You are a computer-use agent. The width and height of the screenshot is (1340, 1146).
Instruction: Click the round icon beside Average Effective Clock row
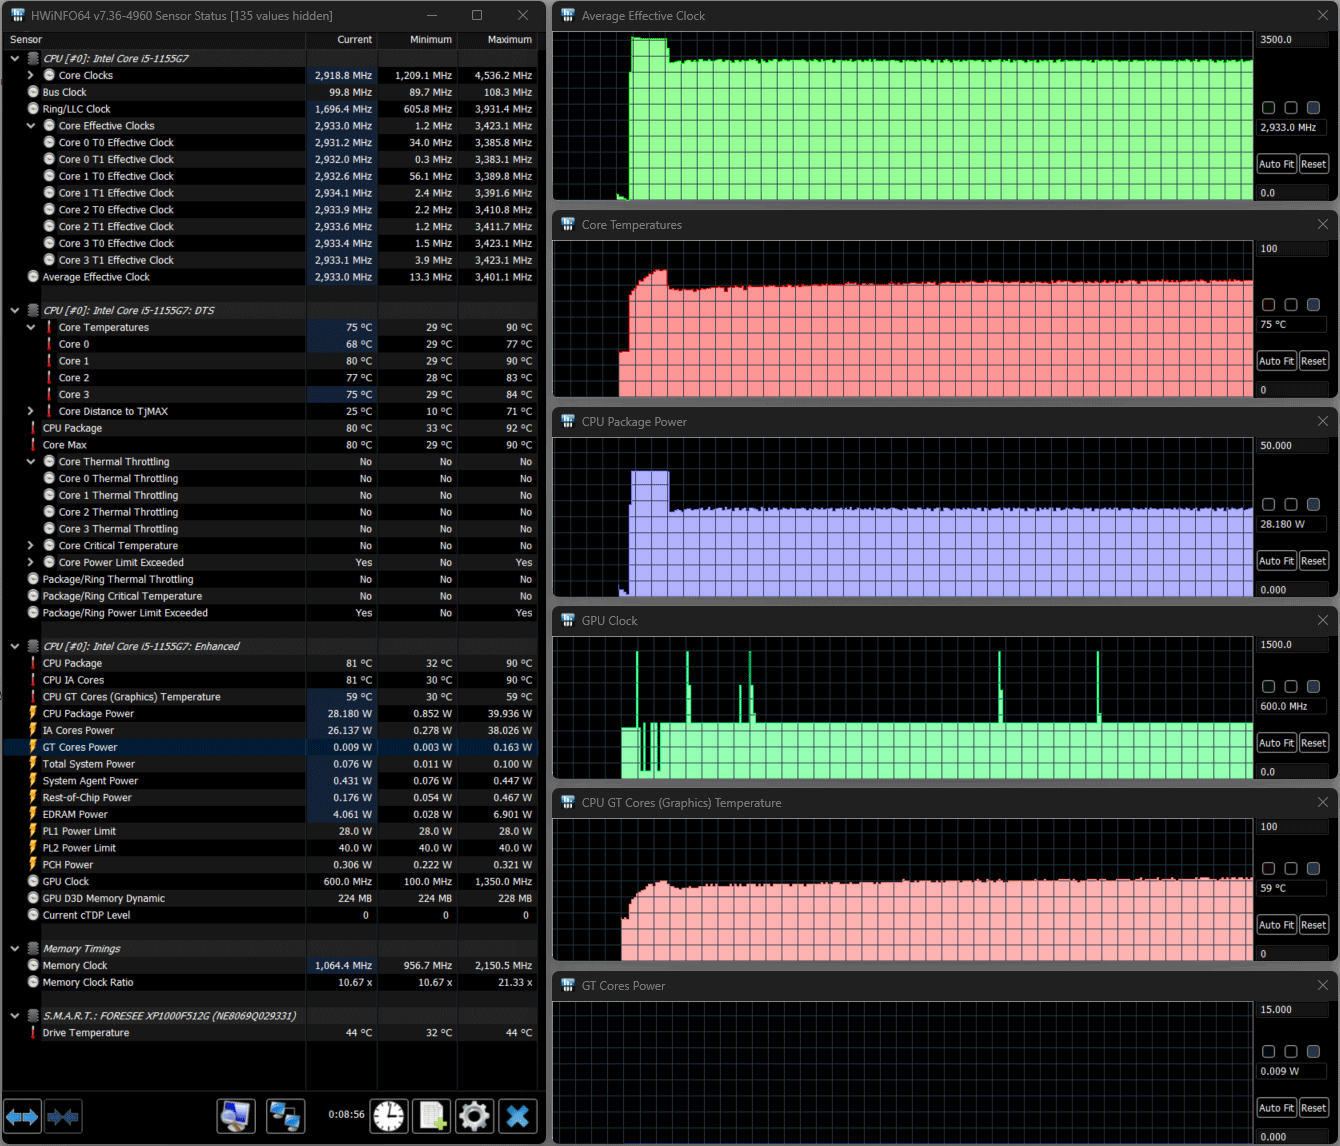coord(33,277)
